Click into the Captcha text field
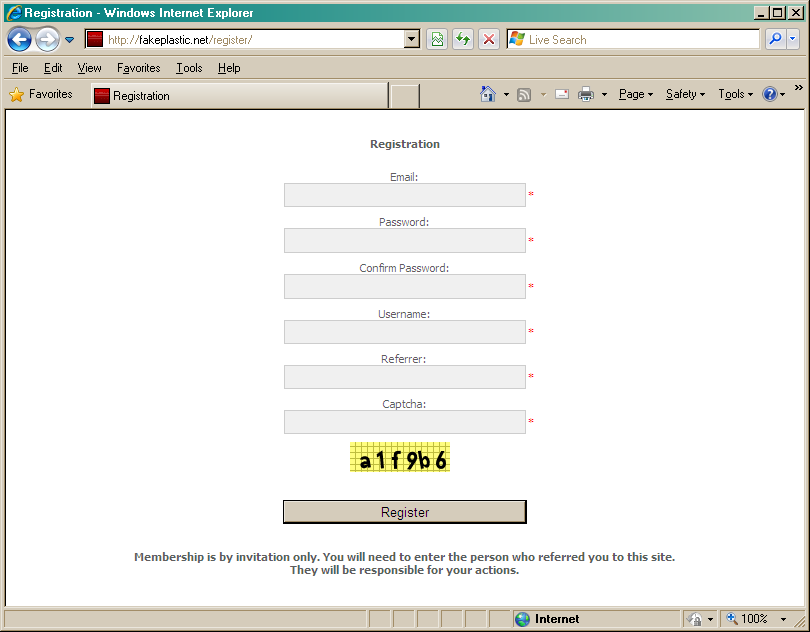 [404, 422]
